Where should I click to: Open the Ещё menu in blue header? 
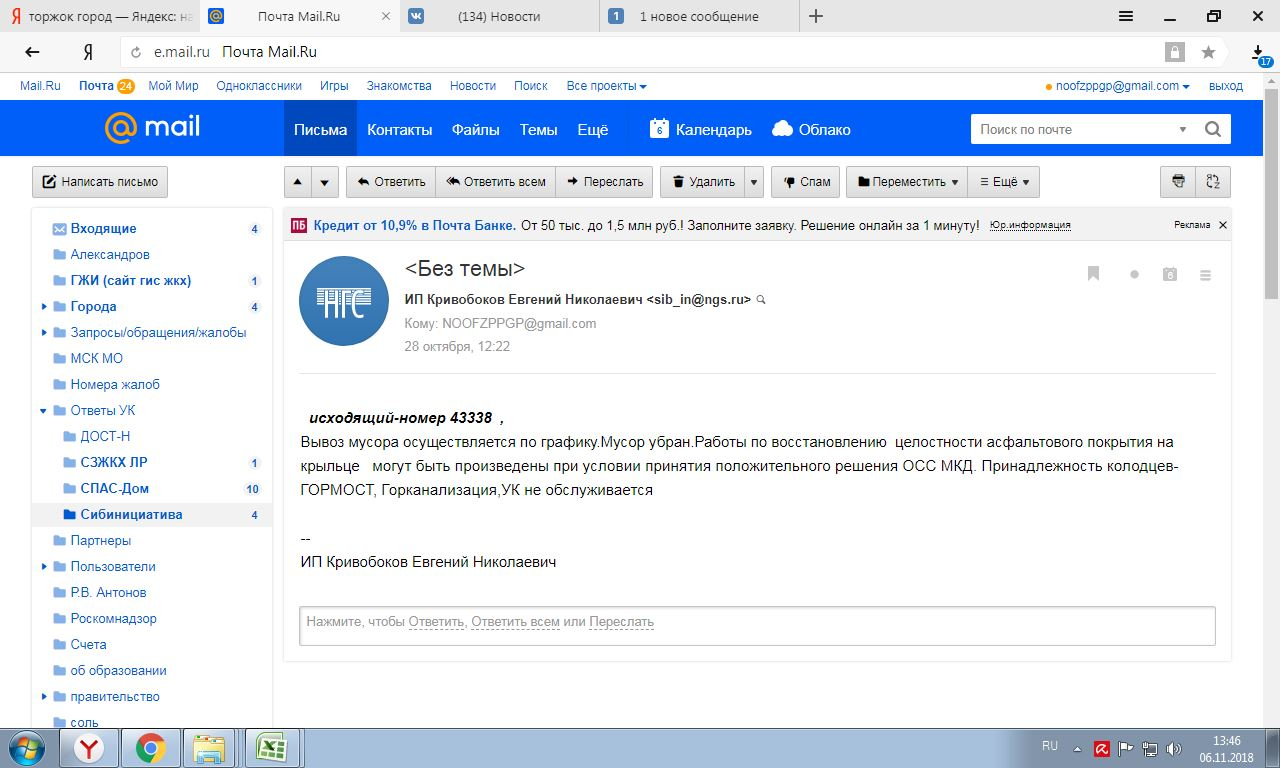[593, 129]
